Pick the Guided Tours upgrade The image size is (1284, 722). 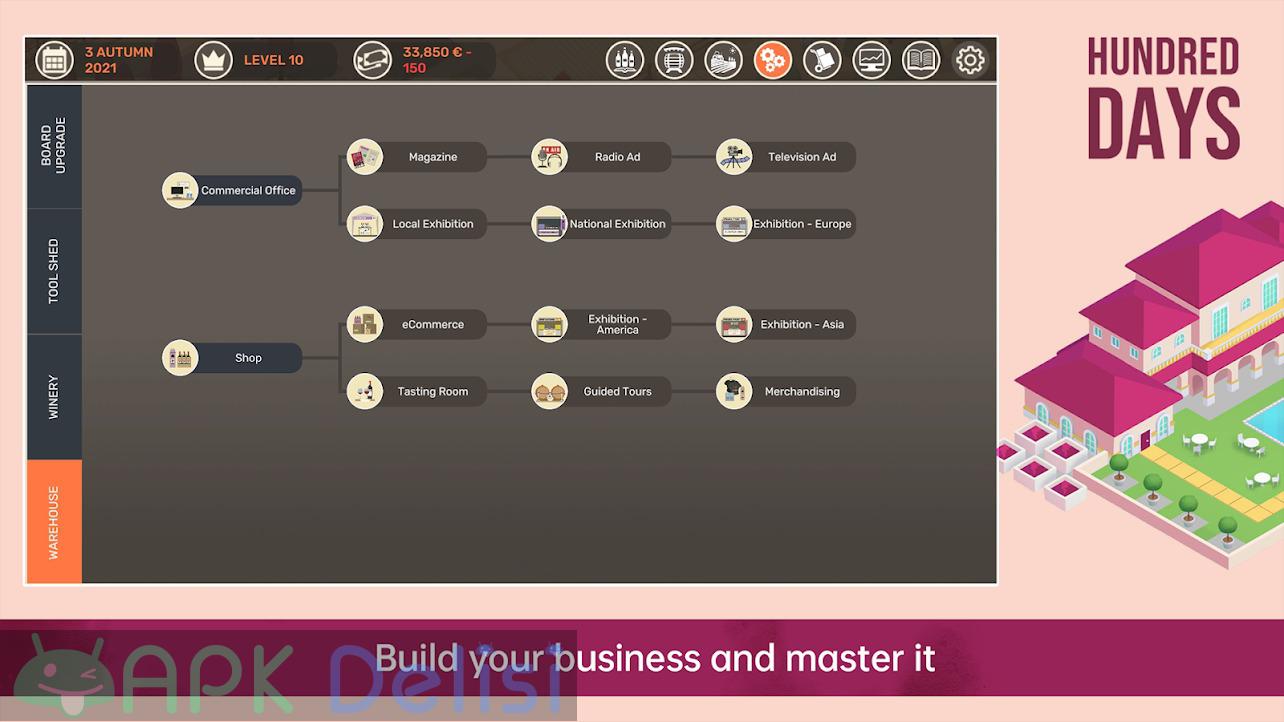(602, 391)
